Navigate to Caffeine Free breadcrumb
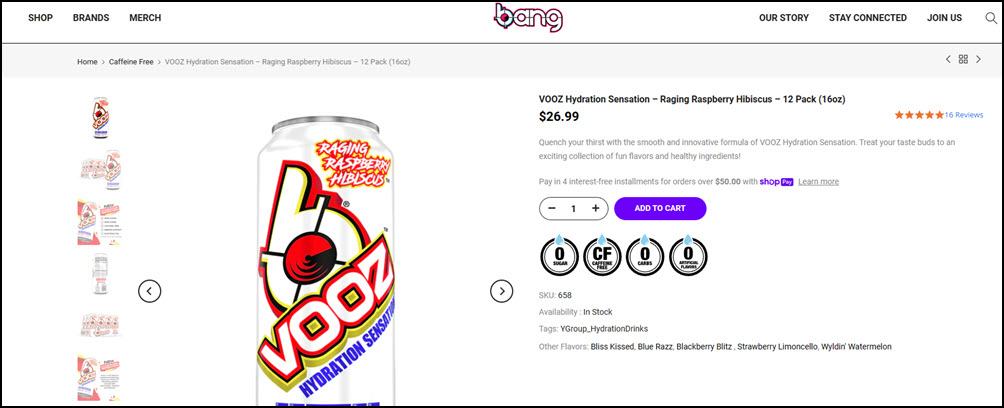This screenshot has height=408, width=1004. (131, 62)
